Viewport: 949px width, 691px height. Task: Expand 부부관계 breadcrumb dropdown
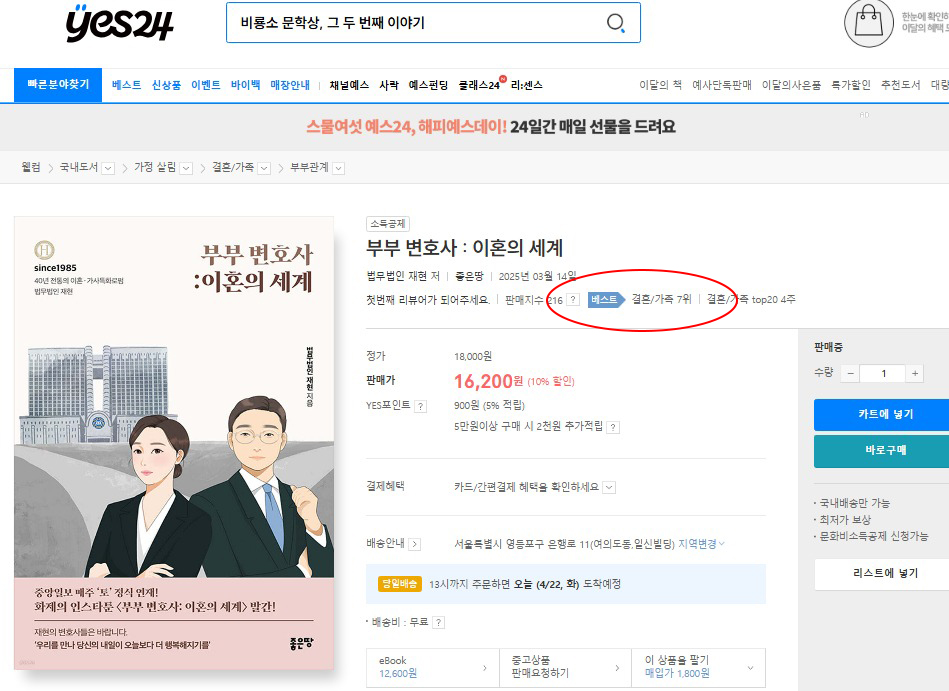click(x=339, y=168)
